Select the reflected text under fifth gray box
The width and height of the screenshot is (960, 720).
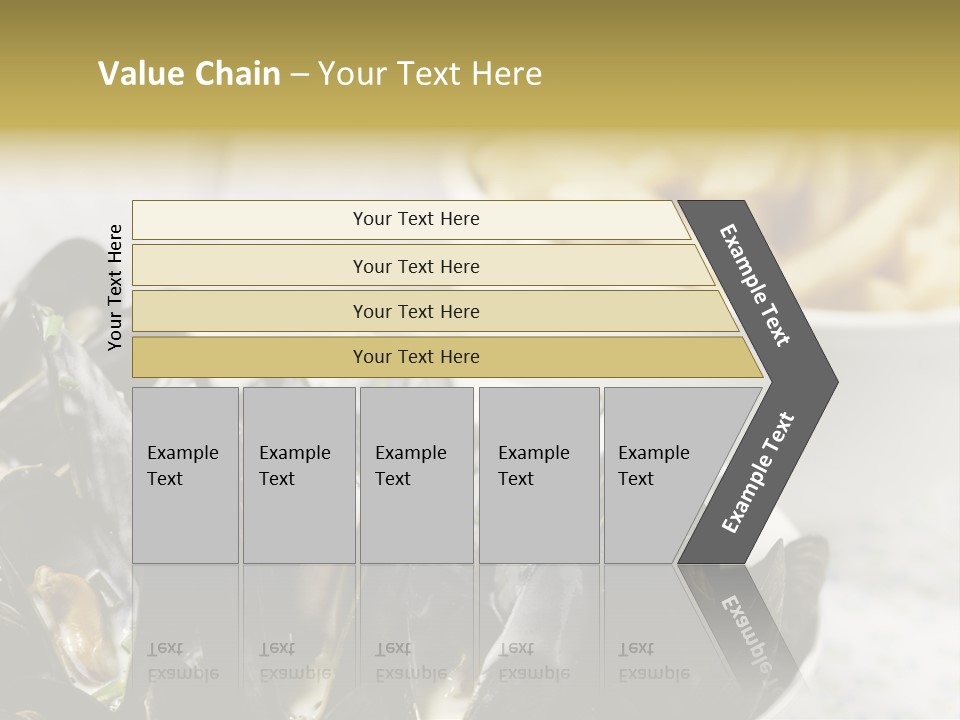pos(654,661)
